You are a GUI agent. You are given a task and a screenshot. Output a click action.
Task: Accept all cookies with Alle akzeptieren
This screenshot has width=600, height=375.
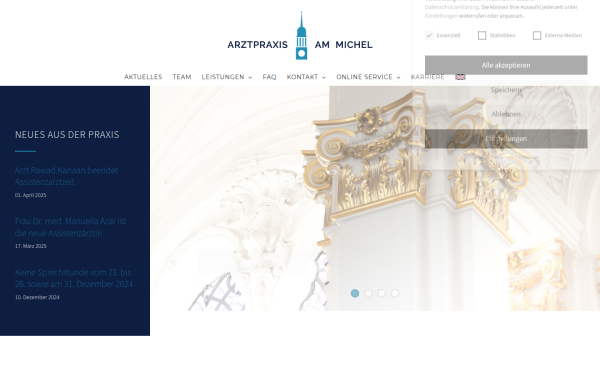click(506, 65)
